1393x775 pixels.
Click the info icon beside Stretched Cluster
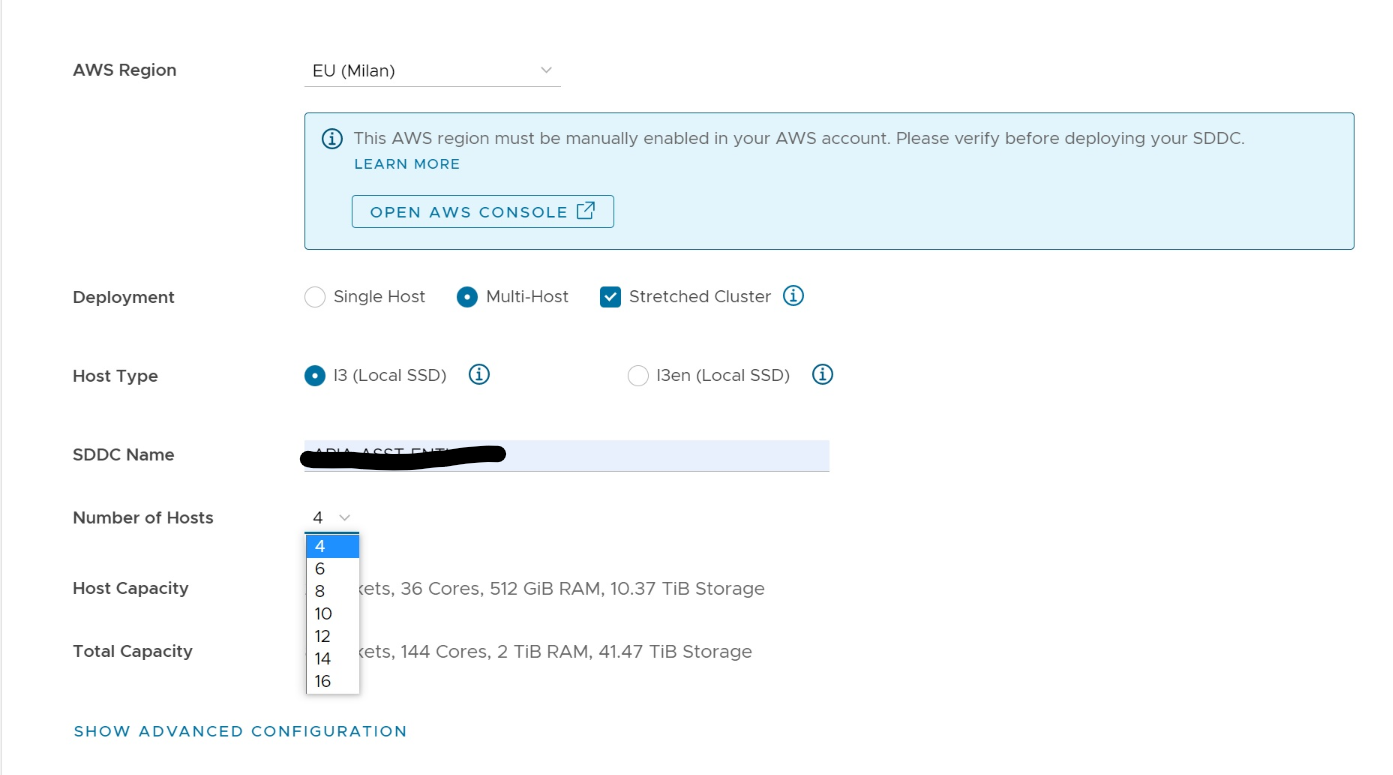[793, 296]
